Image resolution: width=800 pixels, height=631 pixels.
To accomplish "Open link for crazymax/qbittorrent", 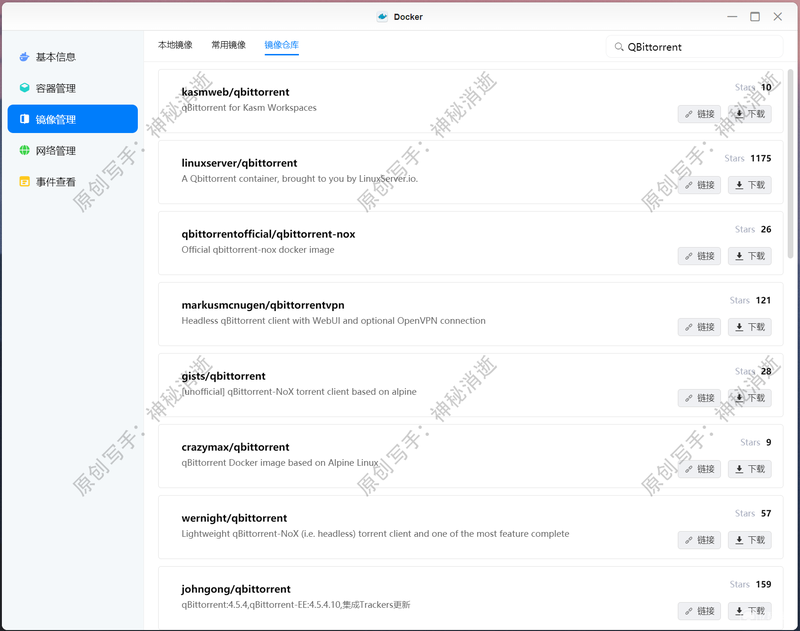I will (x=699, y=468).
